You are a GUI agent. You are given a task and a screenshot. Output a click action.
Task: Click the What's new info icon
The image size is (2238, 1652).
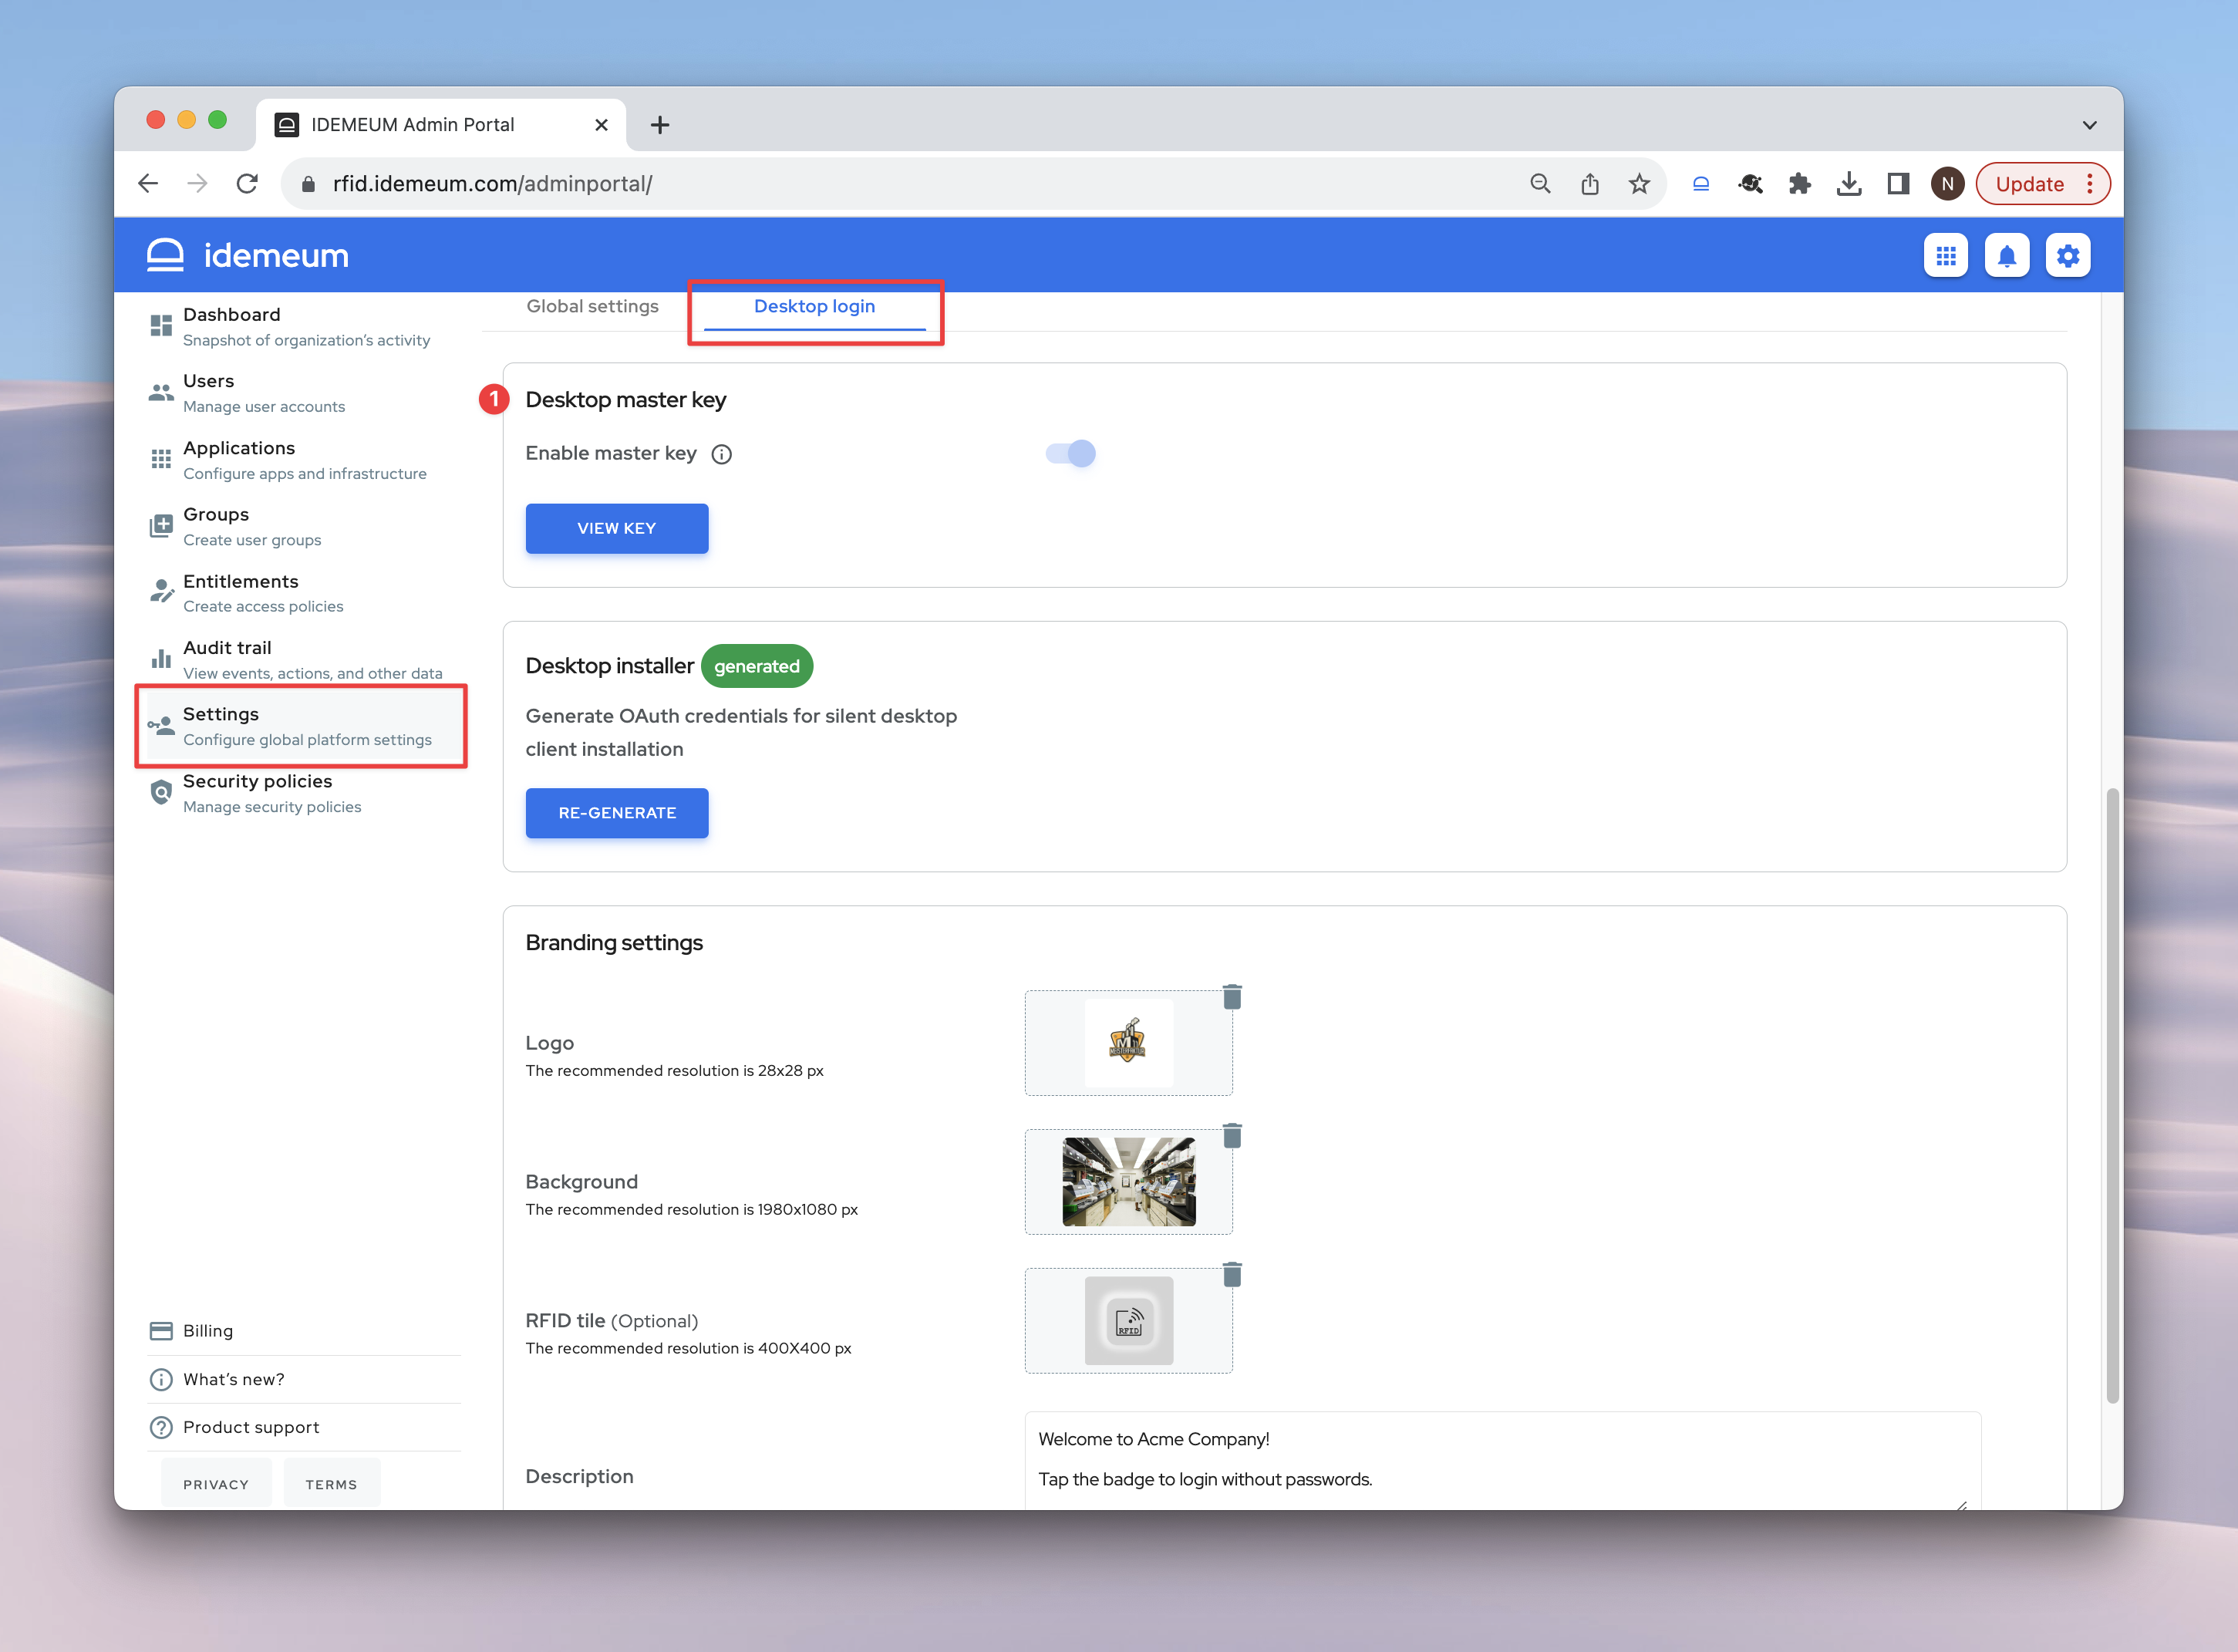pos(161,1379)
